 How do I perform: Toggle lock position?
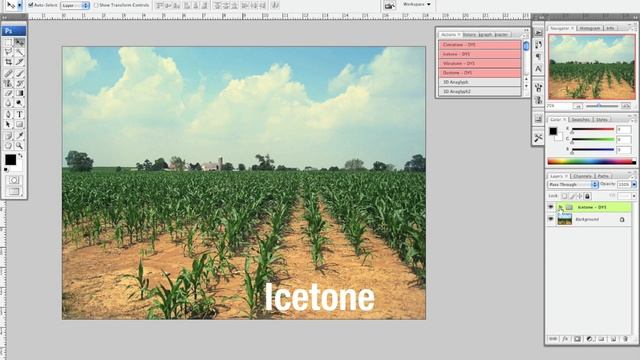[x=580, y=196]
